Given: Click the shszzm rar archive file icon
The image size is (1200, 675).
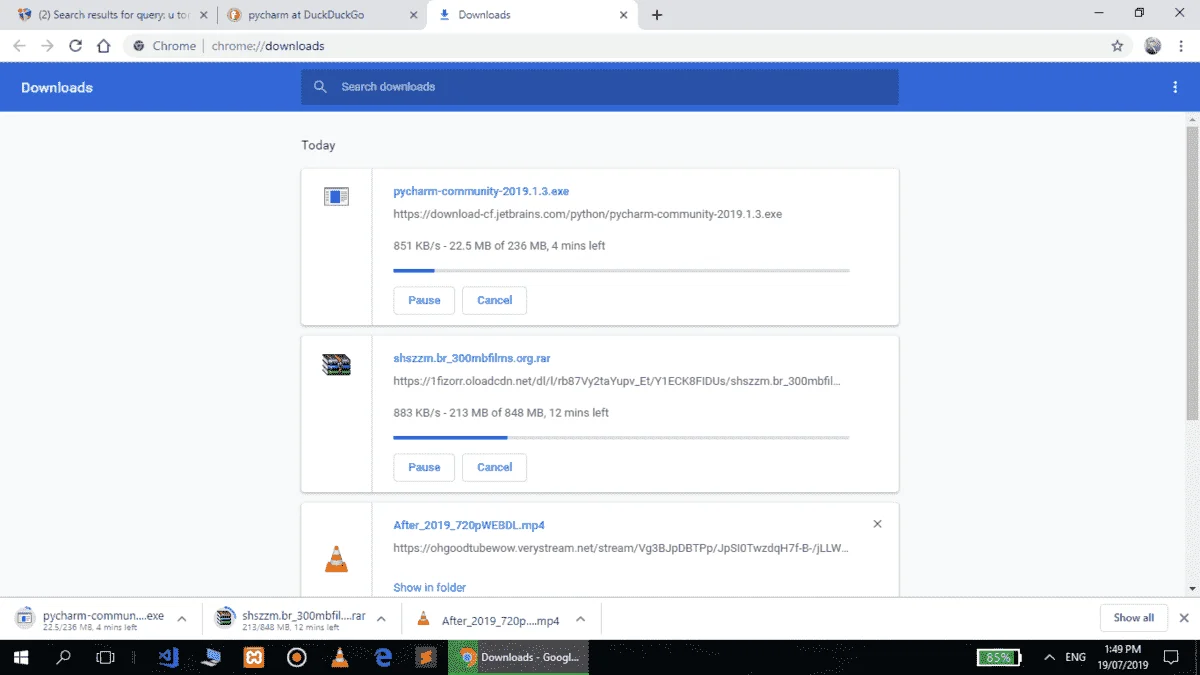Looking at the screenshot, I should click(336, 364).
